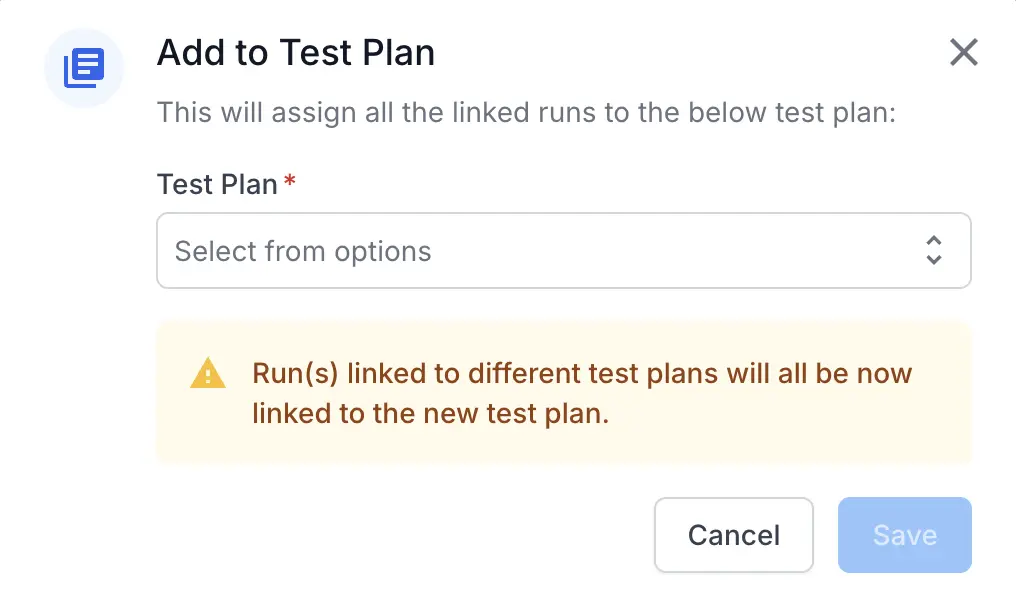Click the disabled Save button
The height and width of the screenshot is (598, 1016).
point(904,535)
